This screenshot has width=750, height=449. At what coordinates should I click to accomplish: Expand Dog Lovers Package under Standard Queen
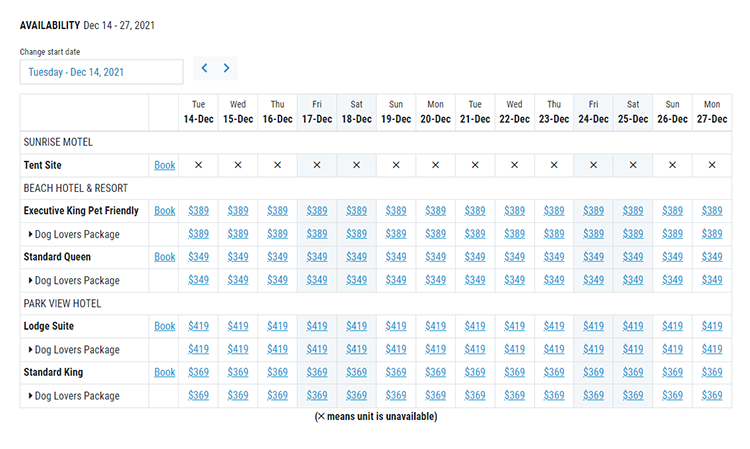pos(31,280)
